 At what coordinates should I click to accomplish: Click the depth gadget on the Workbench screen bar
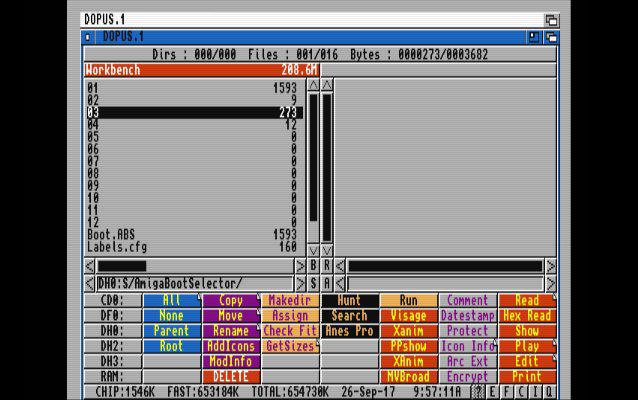[x=551, y=20]
